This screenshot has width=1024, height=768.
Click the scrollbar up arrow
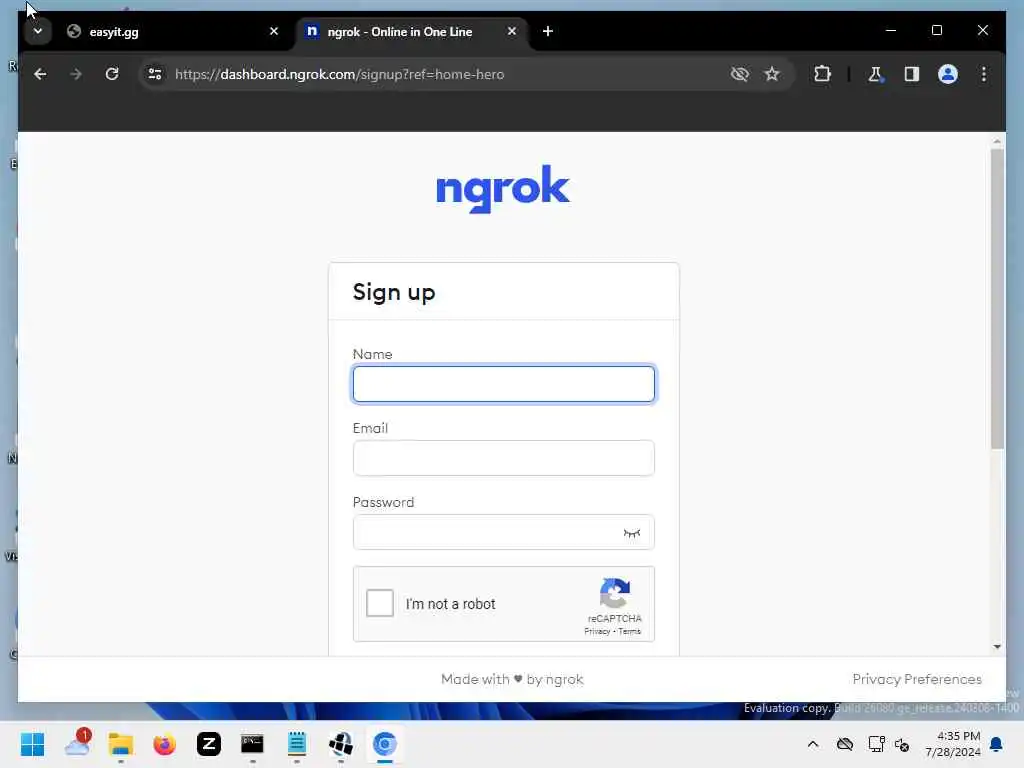997,141
